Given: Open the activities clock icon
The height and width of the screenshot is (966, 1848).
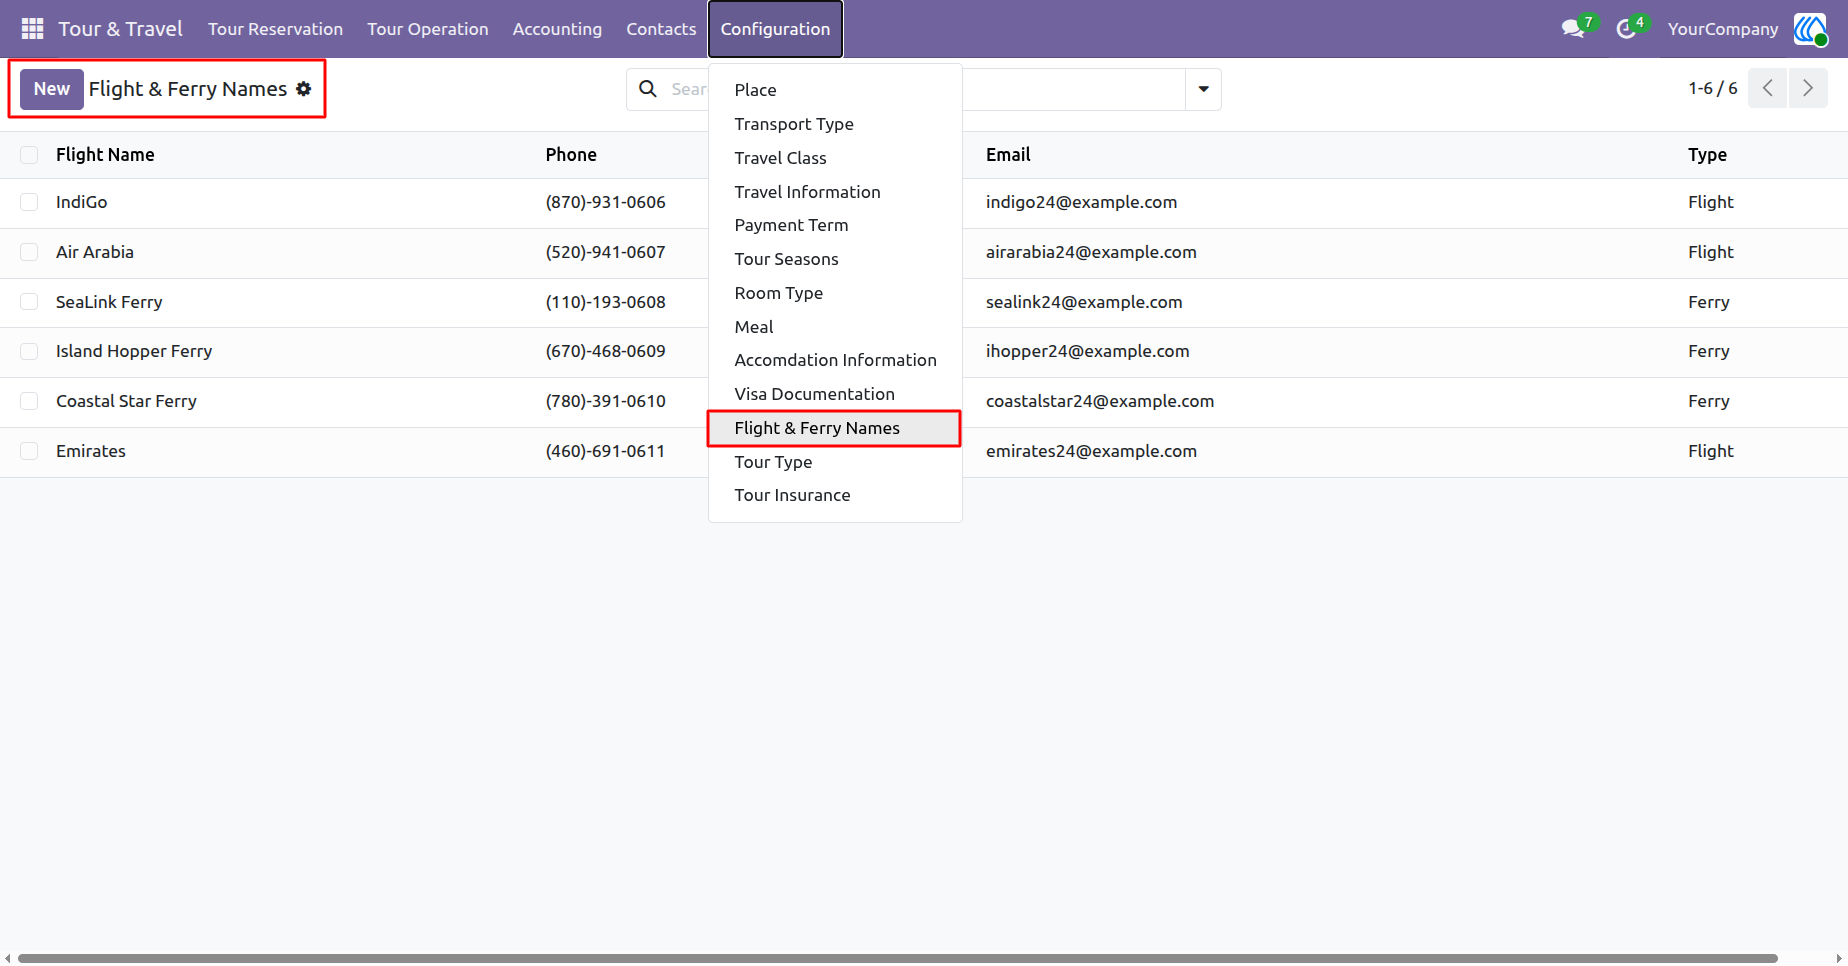Looking at the screenshot, I should 1627,29.
